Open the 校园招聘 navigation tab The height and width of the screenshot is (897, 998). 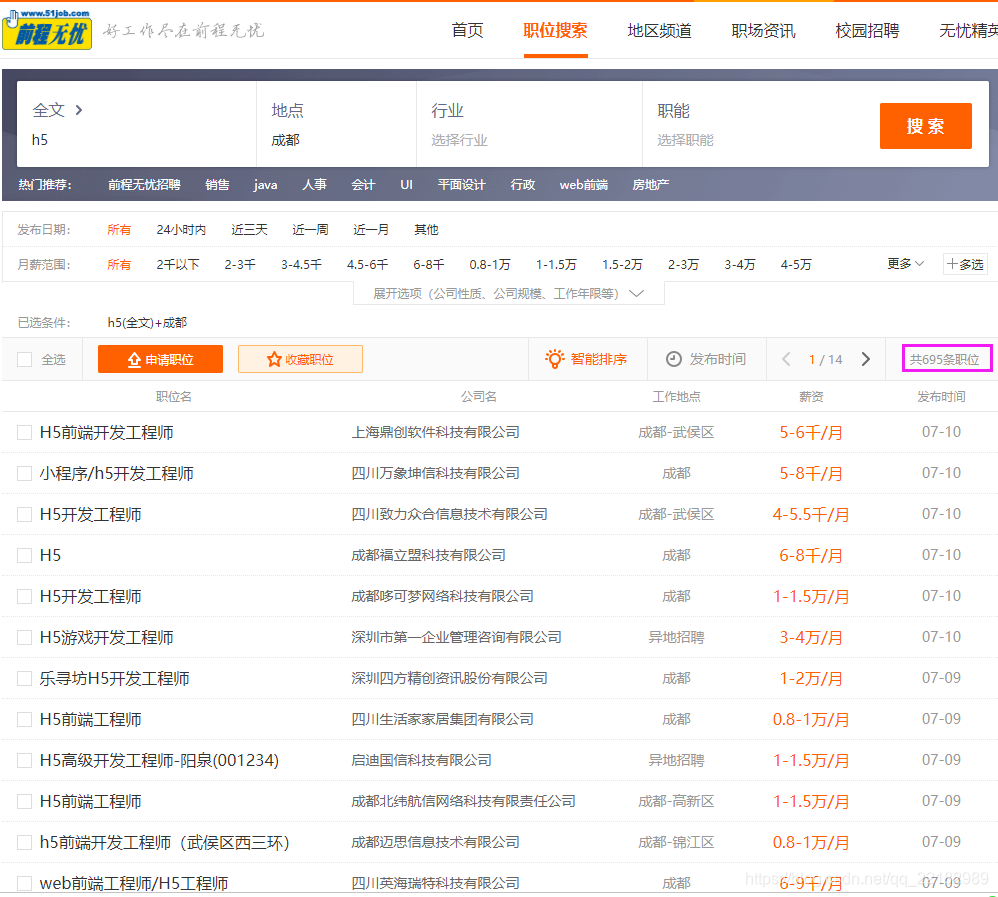coord(867,31)
